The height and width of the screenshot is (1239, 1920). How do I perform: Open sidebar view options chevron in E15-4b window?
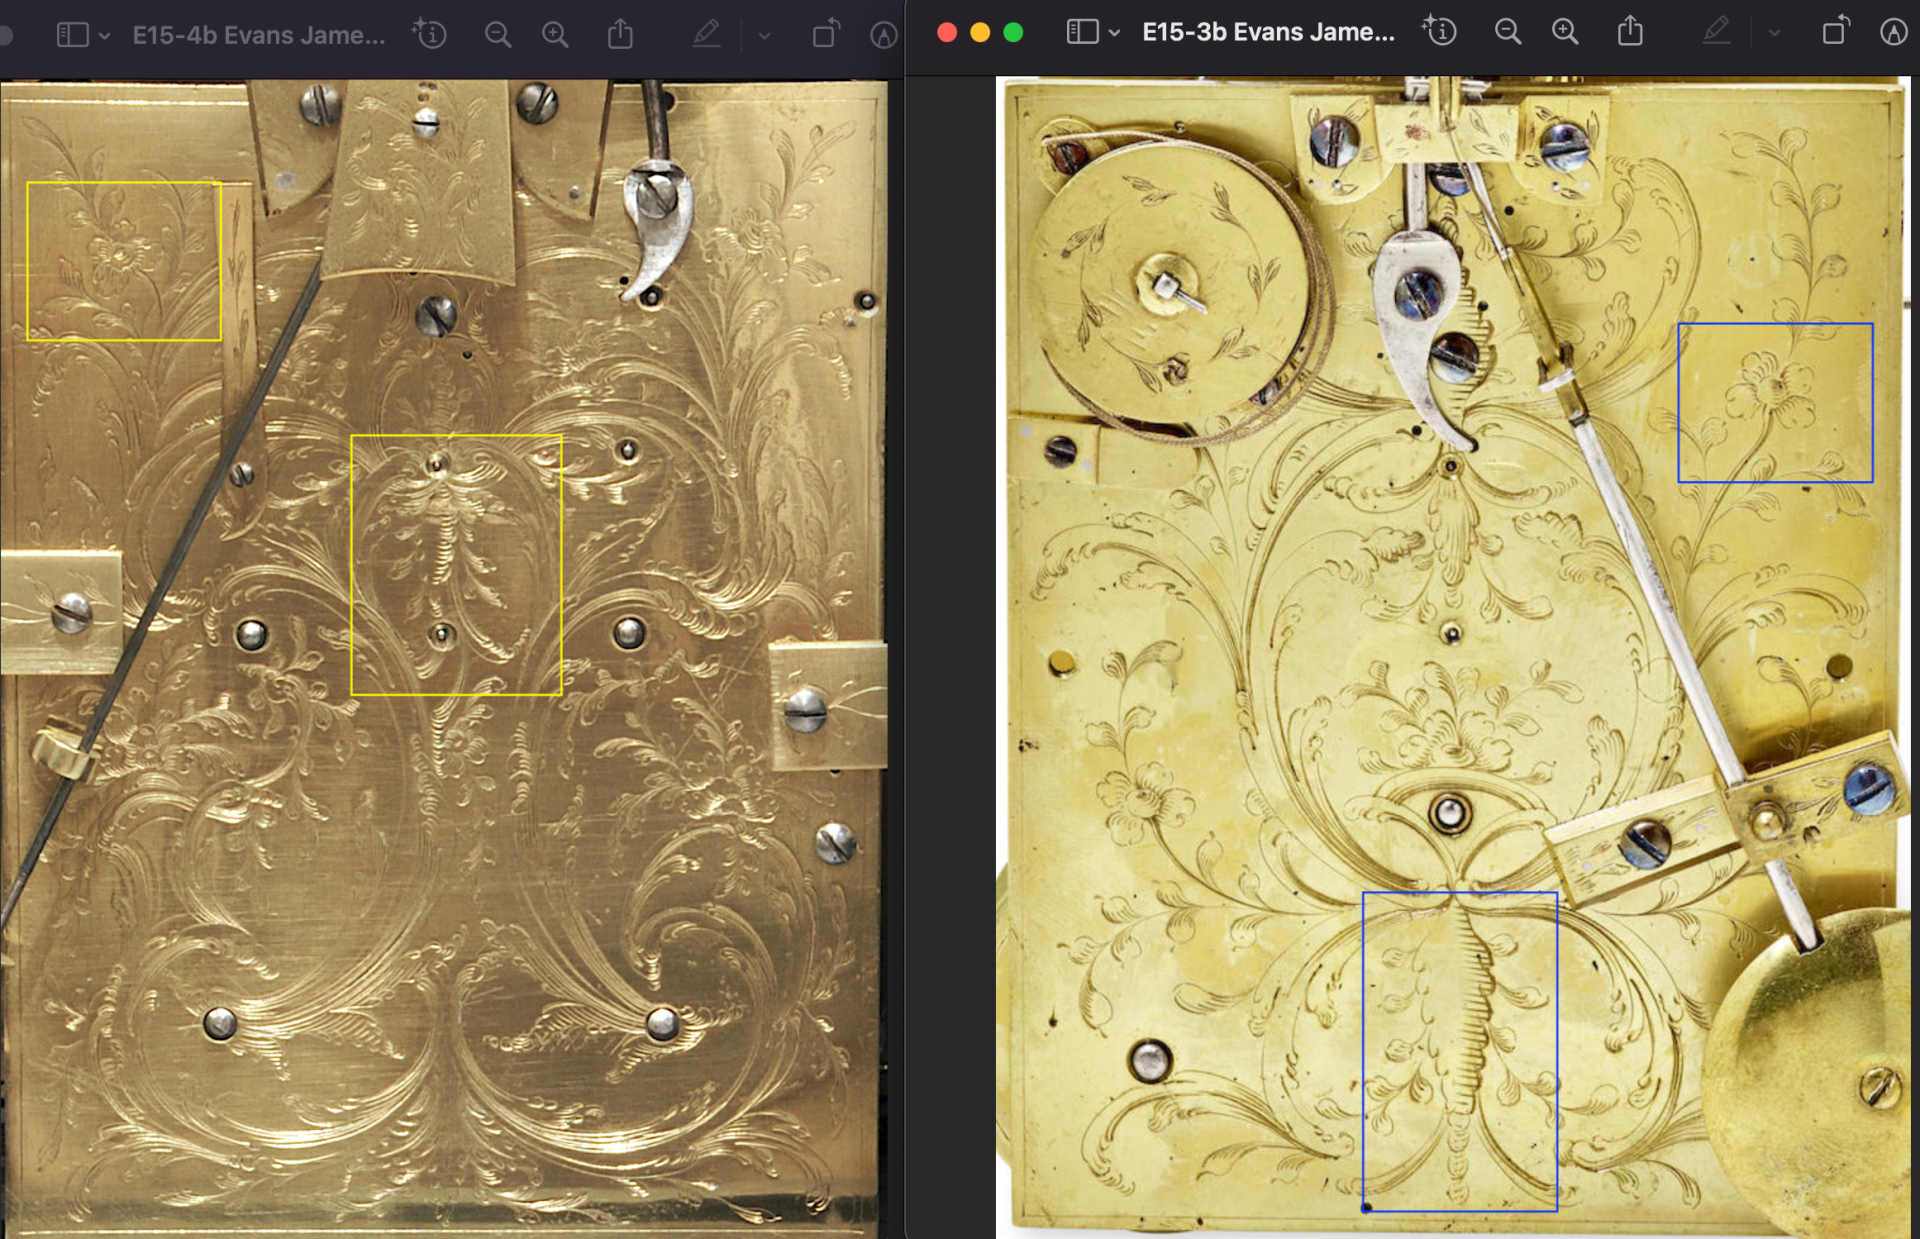pyautogui.click(x=104, y=36)
